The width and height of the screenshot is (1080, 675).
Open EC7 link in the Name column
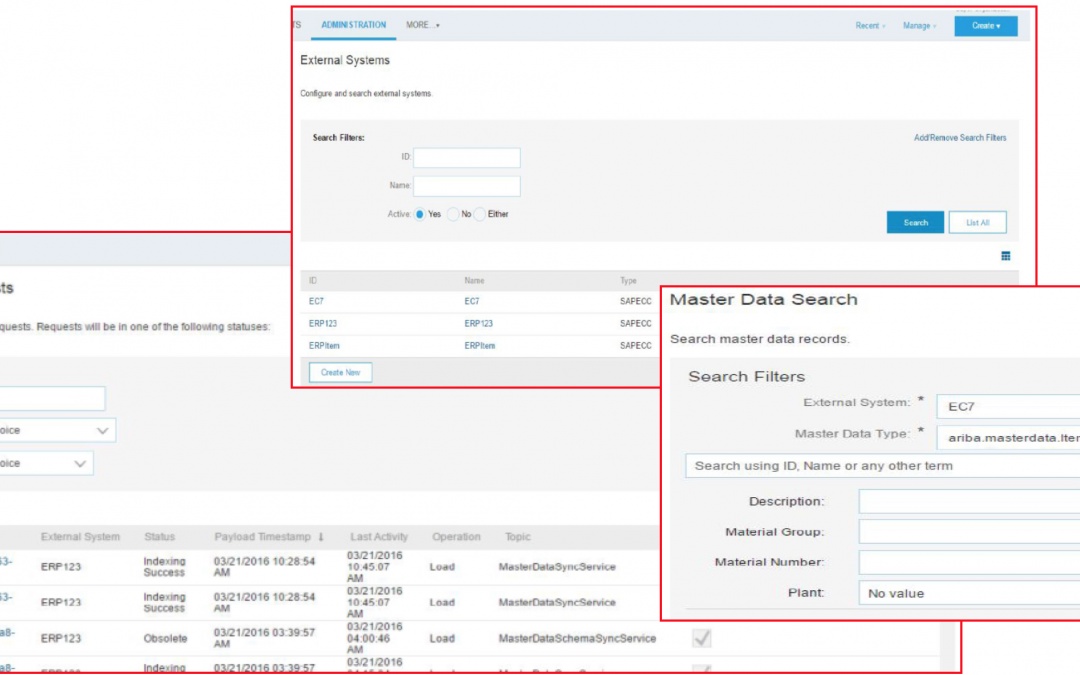click(472, 301)
